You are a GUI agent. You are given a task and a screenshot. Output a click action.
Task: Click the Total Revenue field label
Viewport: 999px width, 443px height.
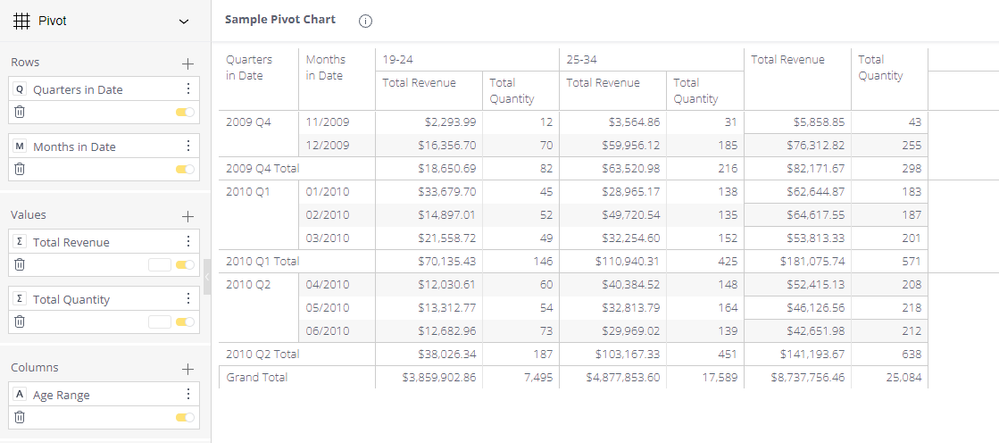pos(71,242)
